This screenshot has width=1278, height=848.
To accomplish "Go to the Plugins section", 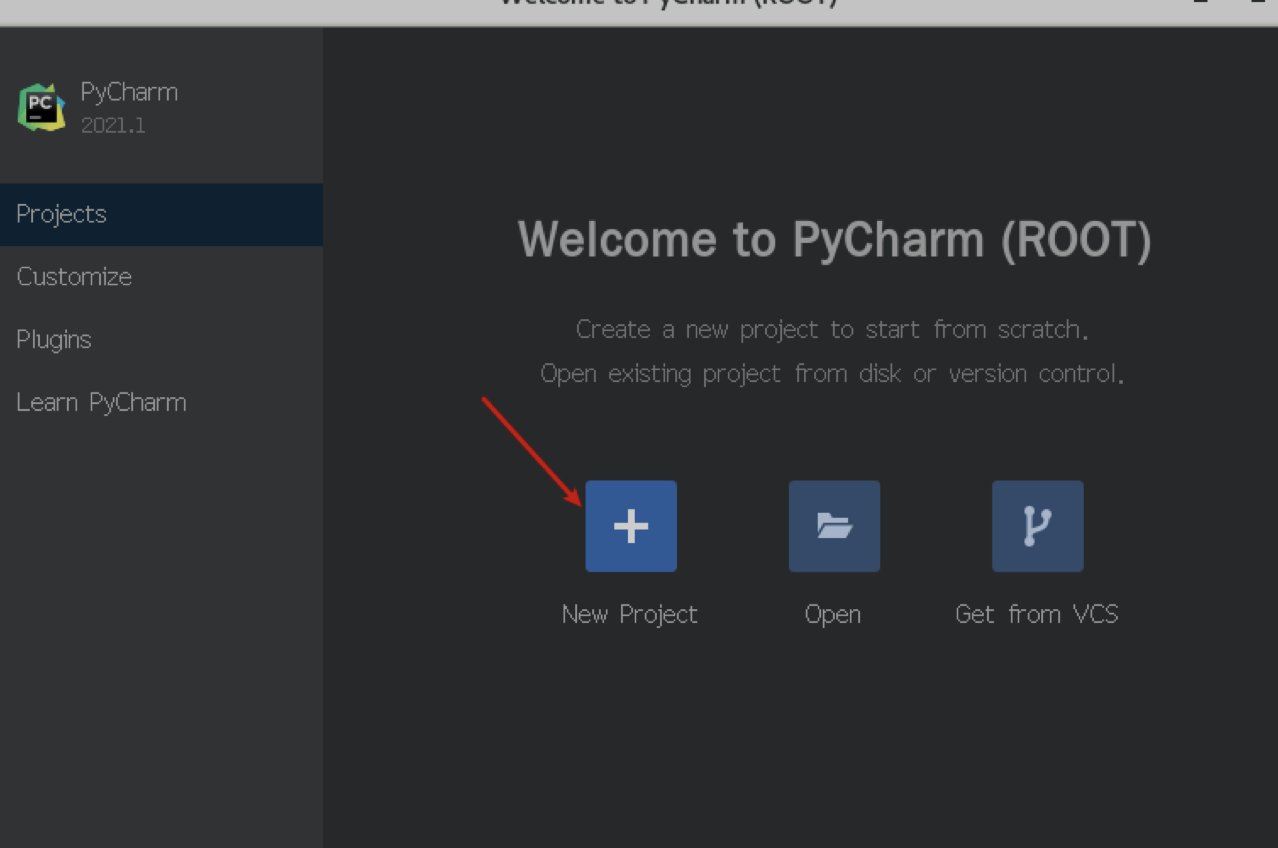I will coord(161,340).
